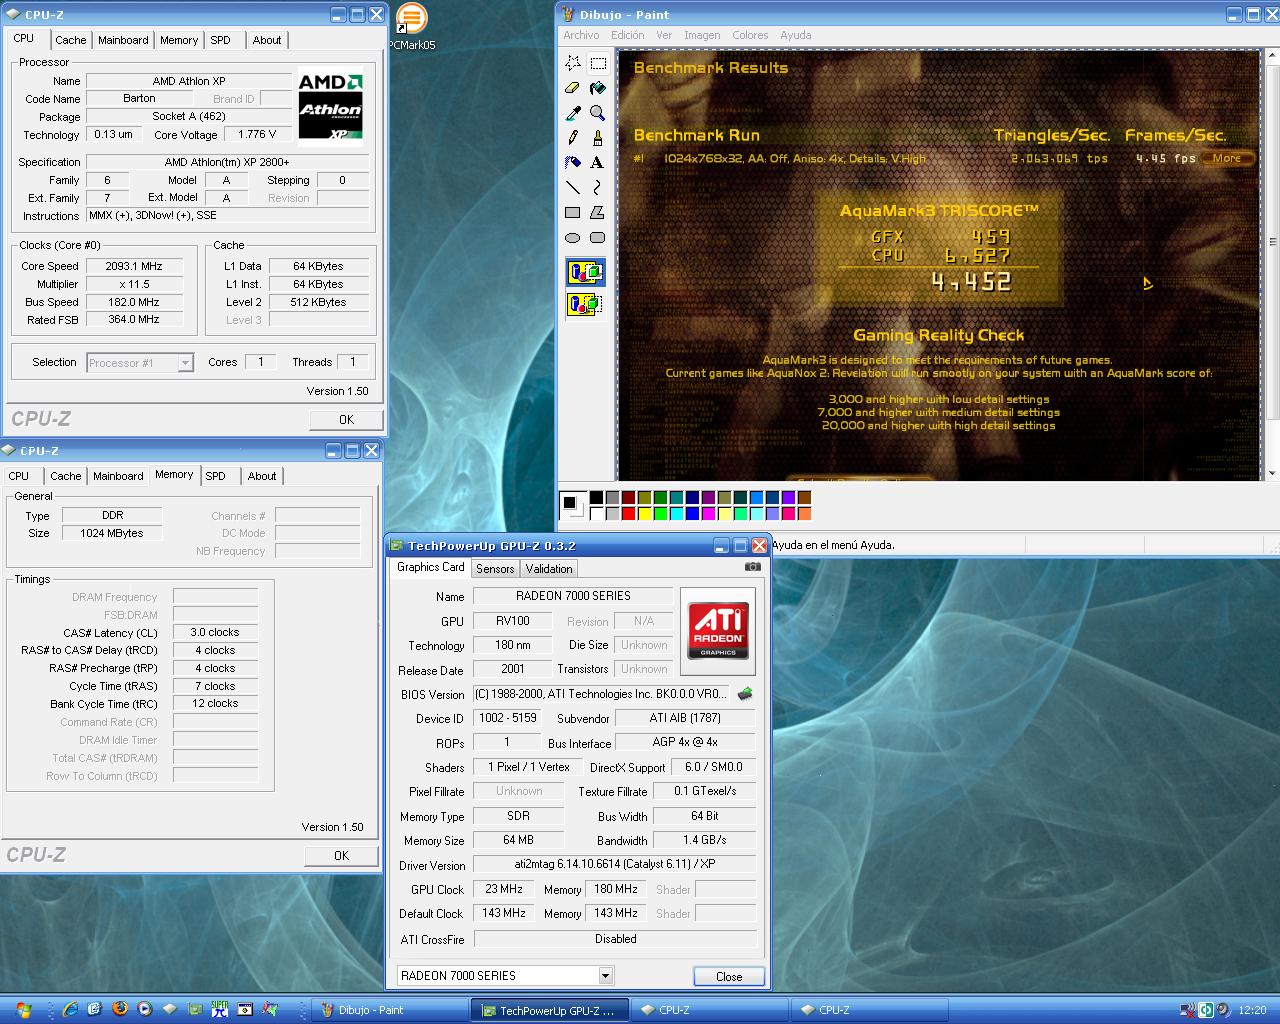Open the Imagen menu in Paint
The width and height of the screenshot is (1280, 1024).
pos(702,35)
